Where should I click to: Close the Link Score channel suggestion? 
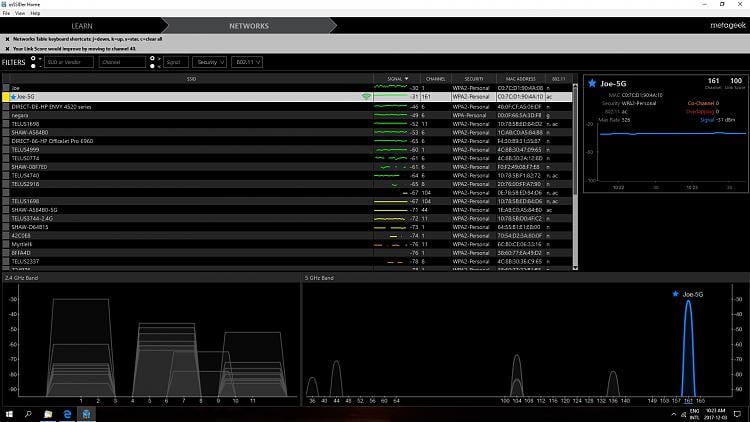pos(7,47)
